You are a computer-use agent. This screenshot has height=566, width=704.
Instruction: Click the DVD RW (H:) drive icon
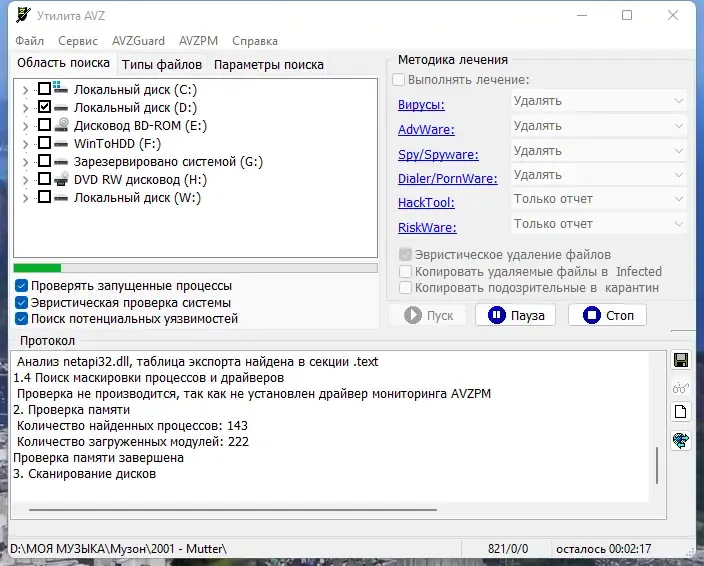pyautogui.click(x=61, y=179)
